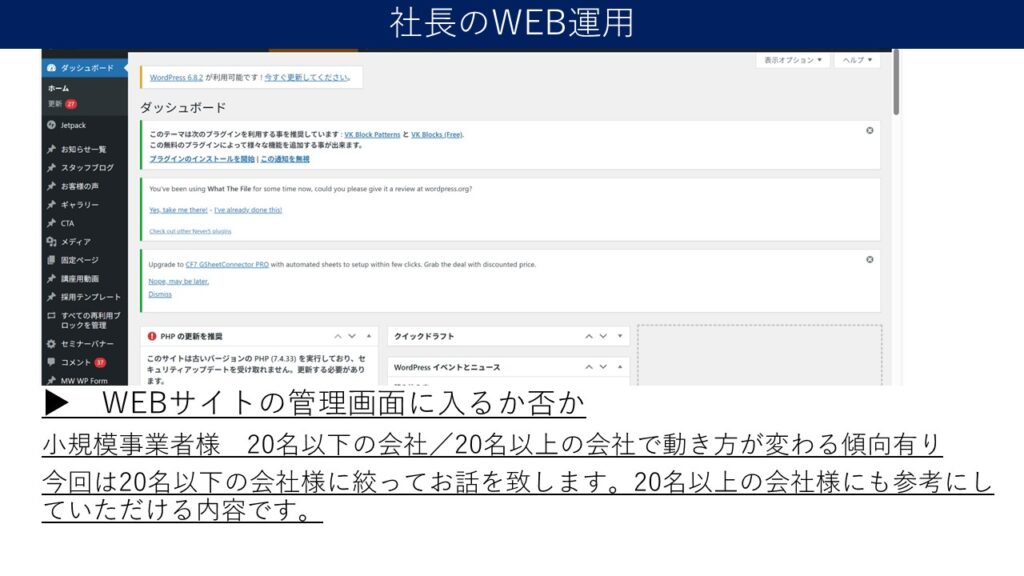
Task: Click the dashboard gauge icon
Action: (50, 68)
